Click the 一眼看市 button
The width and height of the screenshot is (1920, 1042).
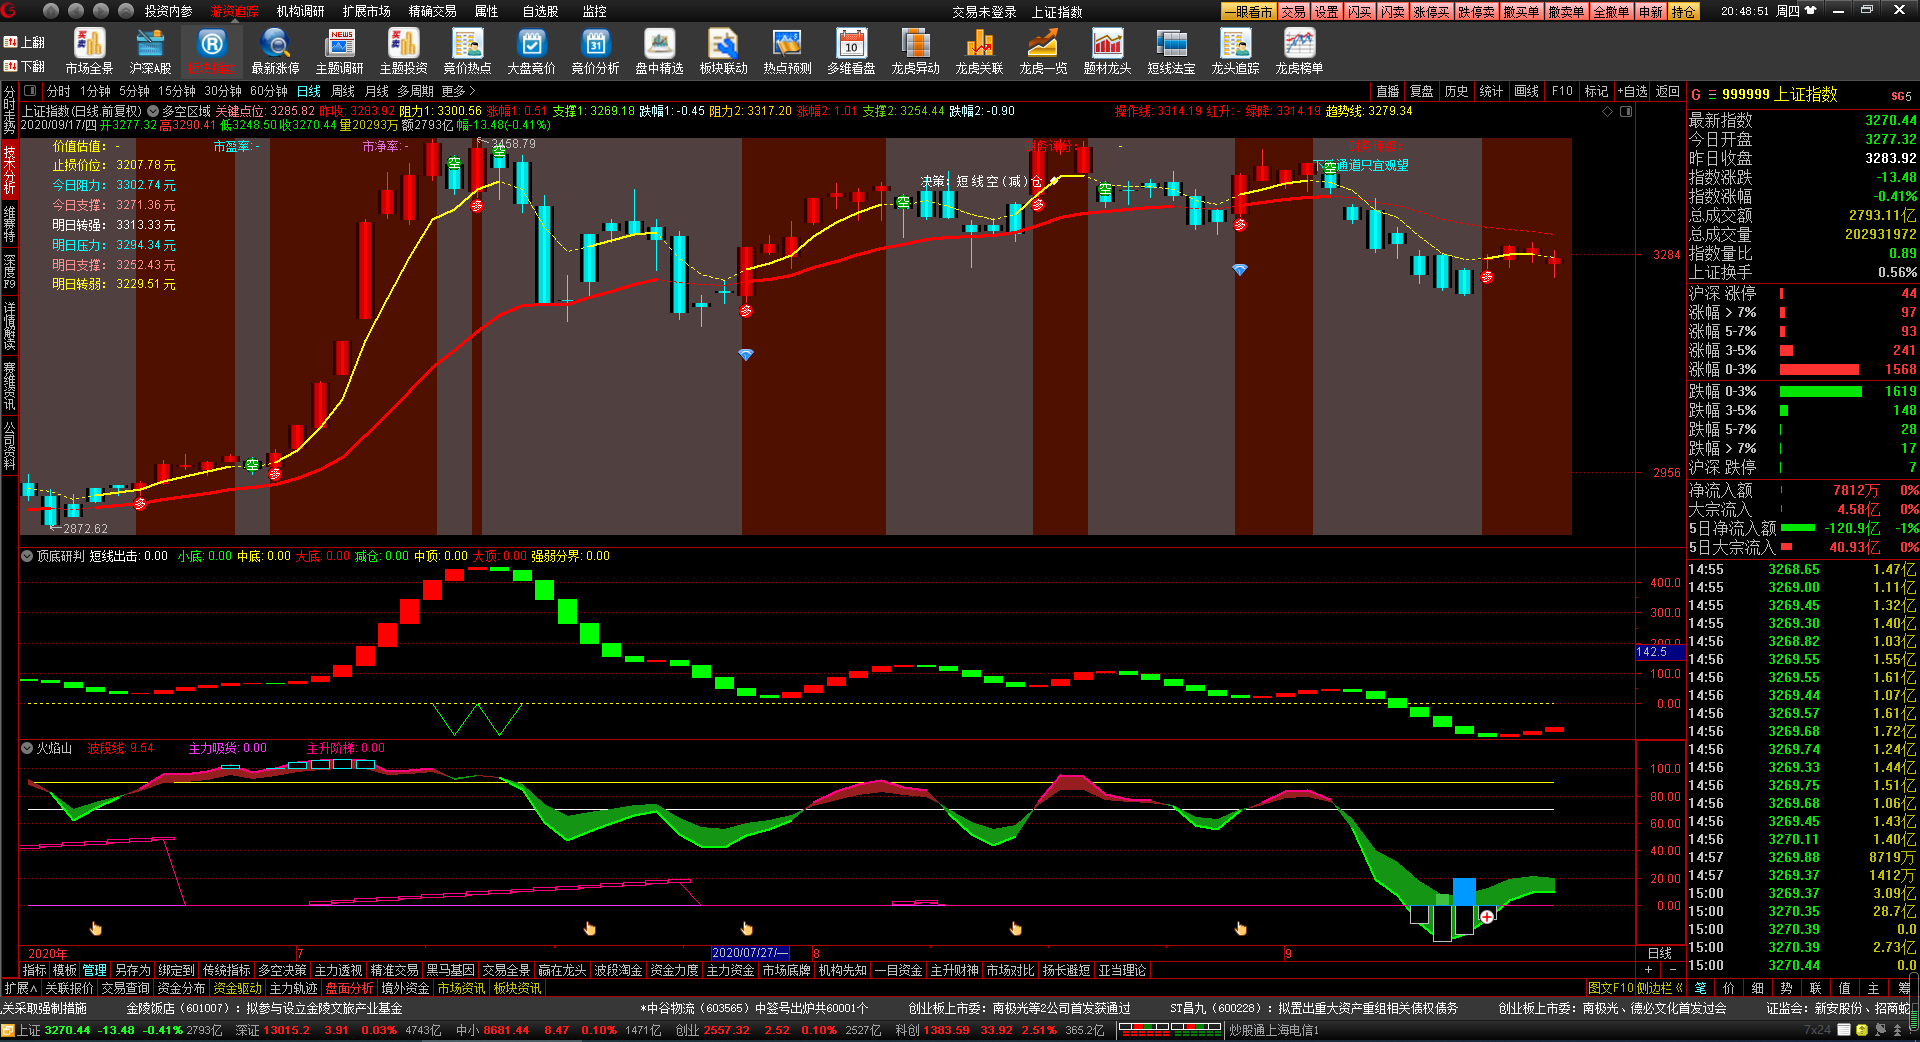[x=1248, y=11]
